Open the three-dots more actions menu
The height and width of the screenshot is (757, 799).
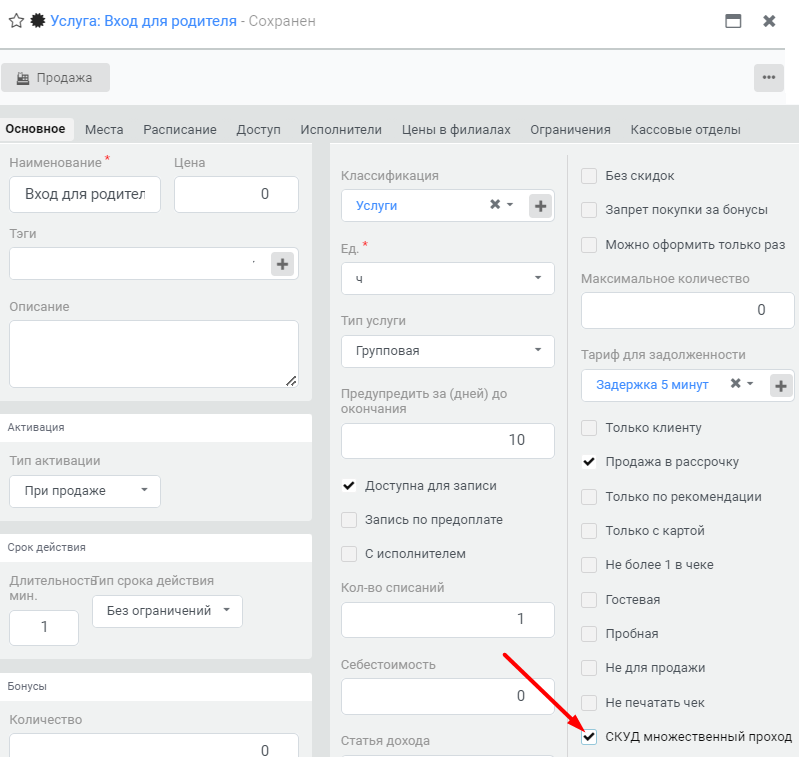pyautogui.click(x=768, y=77)
